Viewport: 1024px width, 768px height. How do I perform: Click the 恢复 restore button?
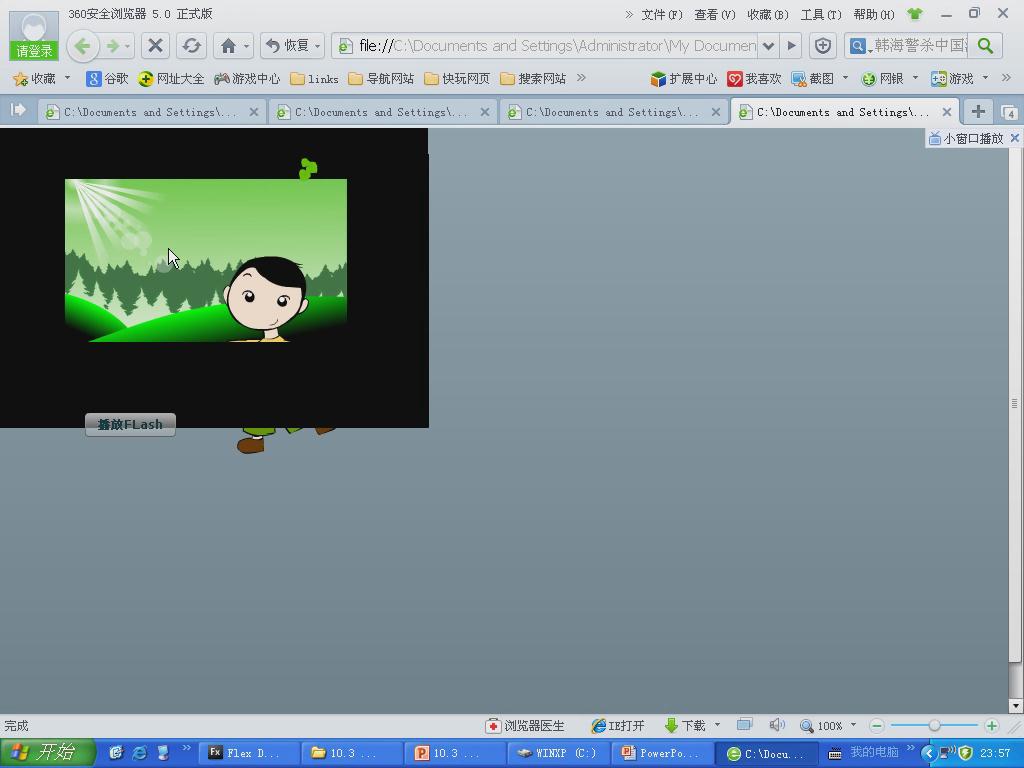tap(287, 46)
